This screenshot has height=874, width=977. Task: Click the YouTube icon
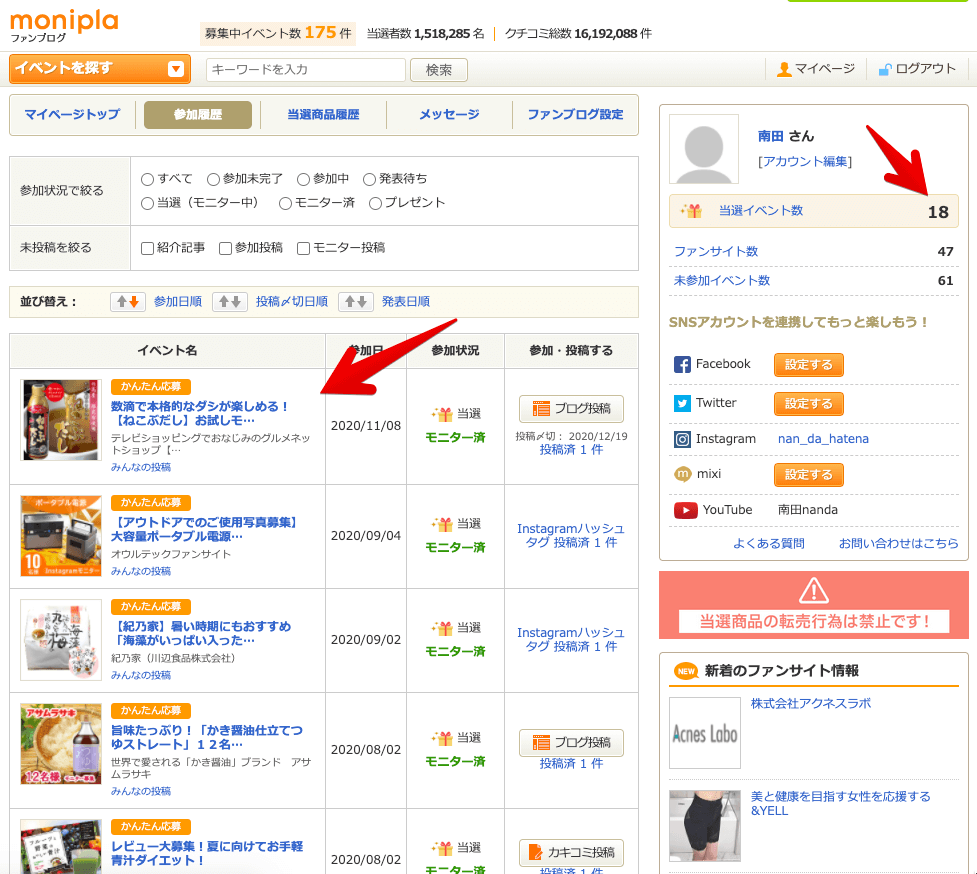[x=685, y=510]
